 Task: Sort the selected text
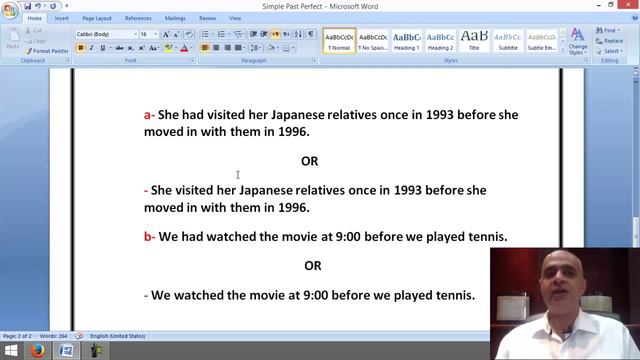(298, 34)
